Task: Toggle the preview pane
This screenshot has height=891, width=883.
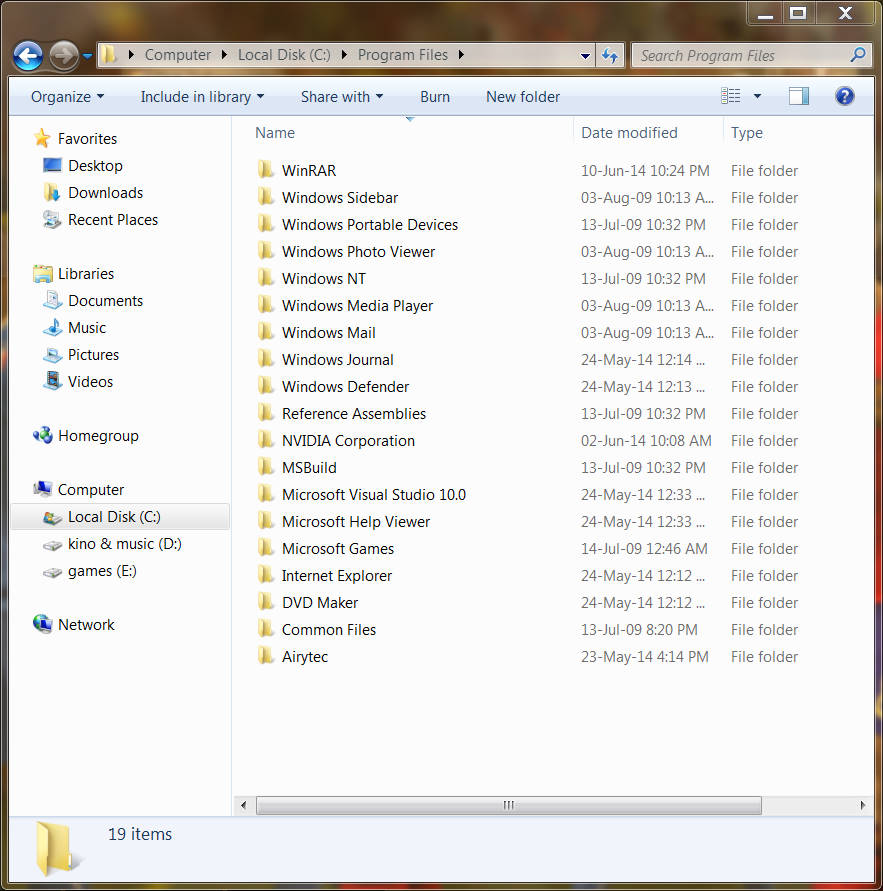Action: pos(799,96)
